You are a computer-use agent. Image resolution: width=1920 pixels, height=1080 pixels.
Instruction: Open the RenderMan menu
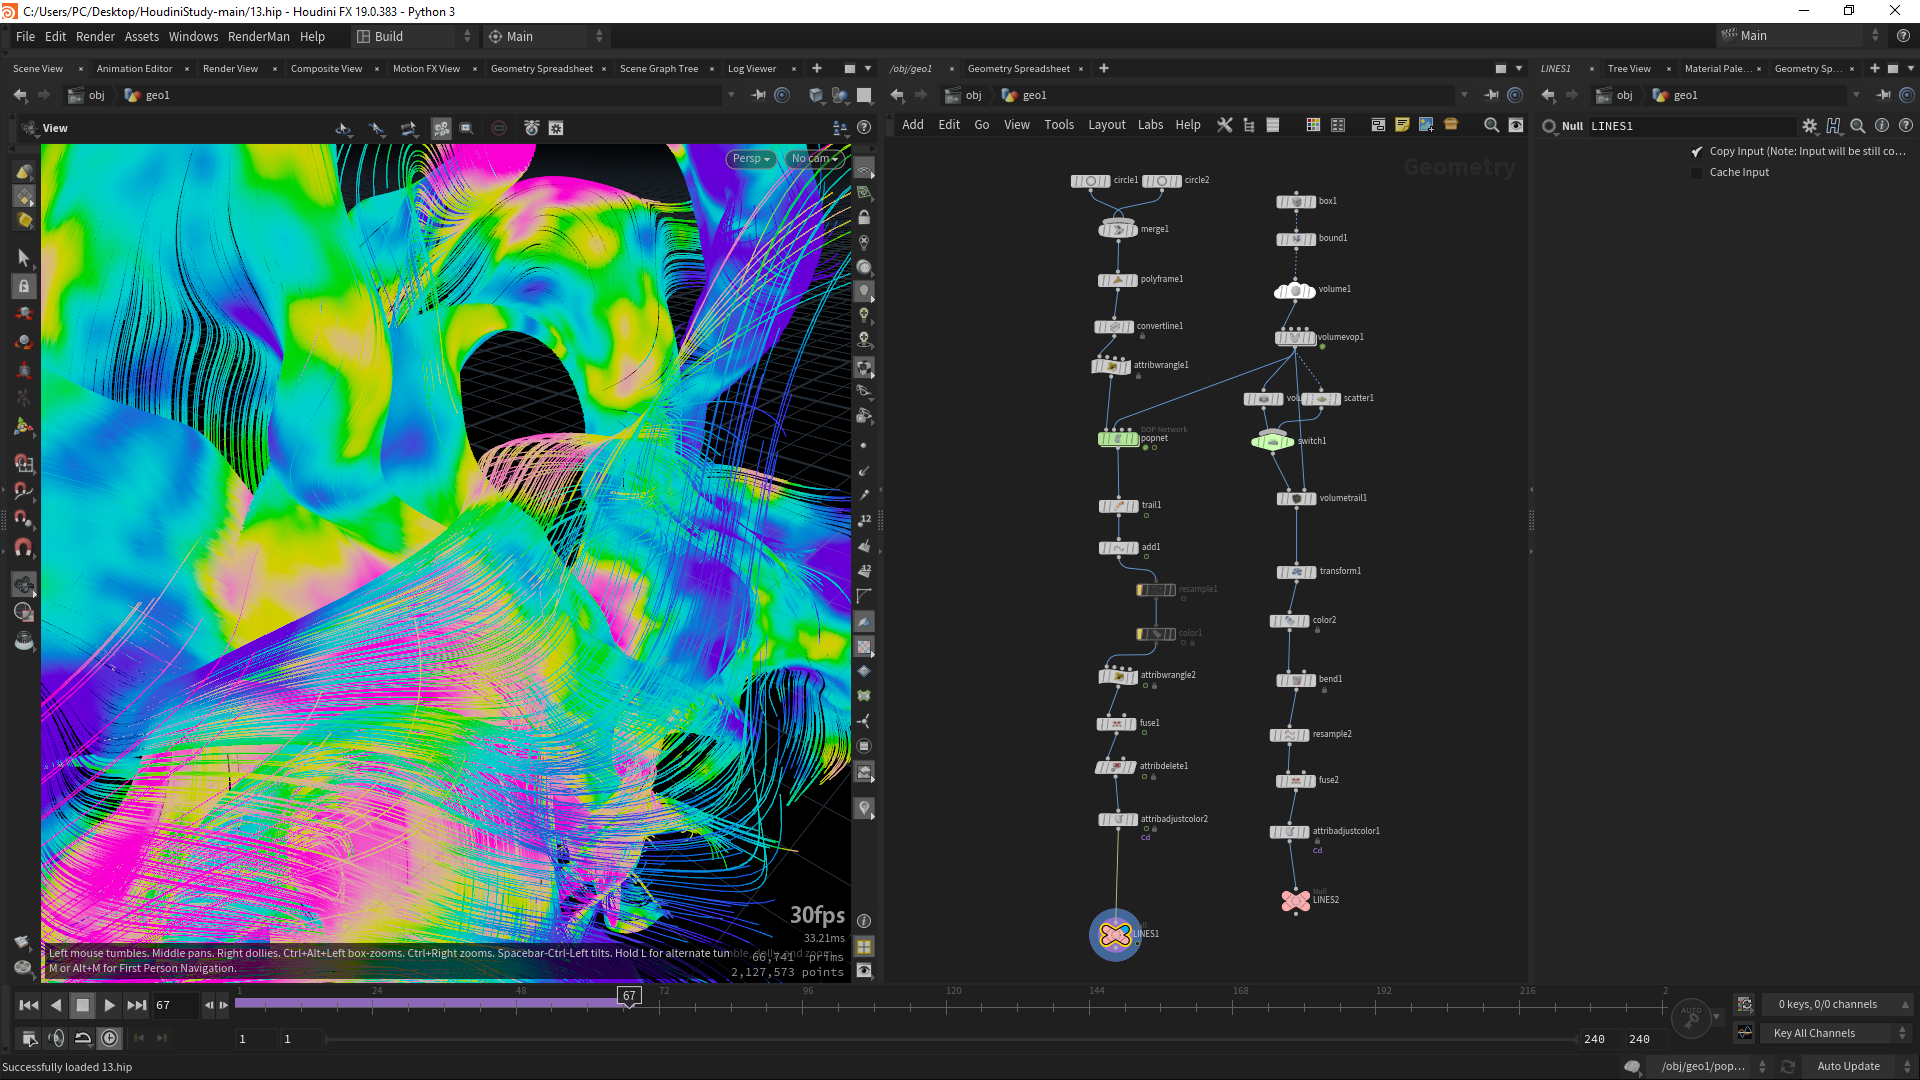(258, 36)
